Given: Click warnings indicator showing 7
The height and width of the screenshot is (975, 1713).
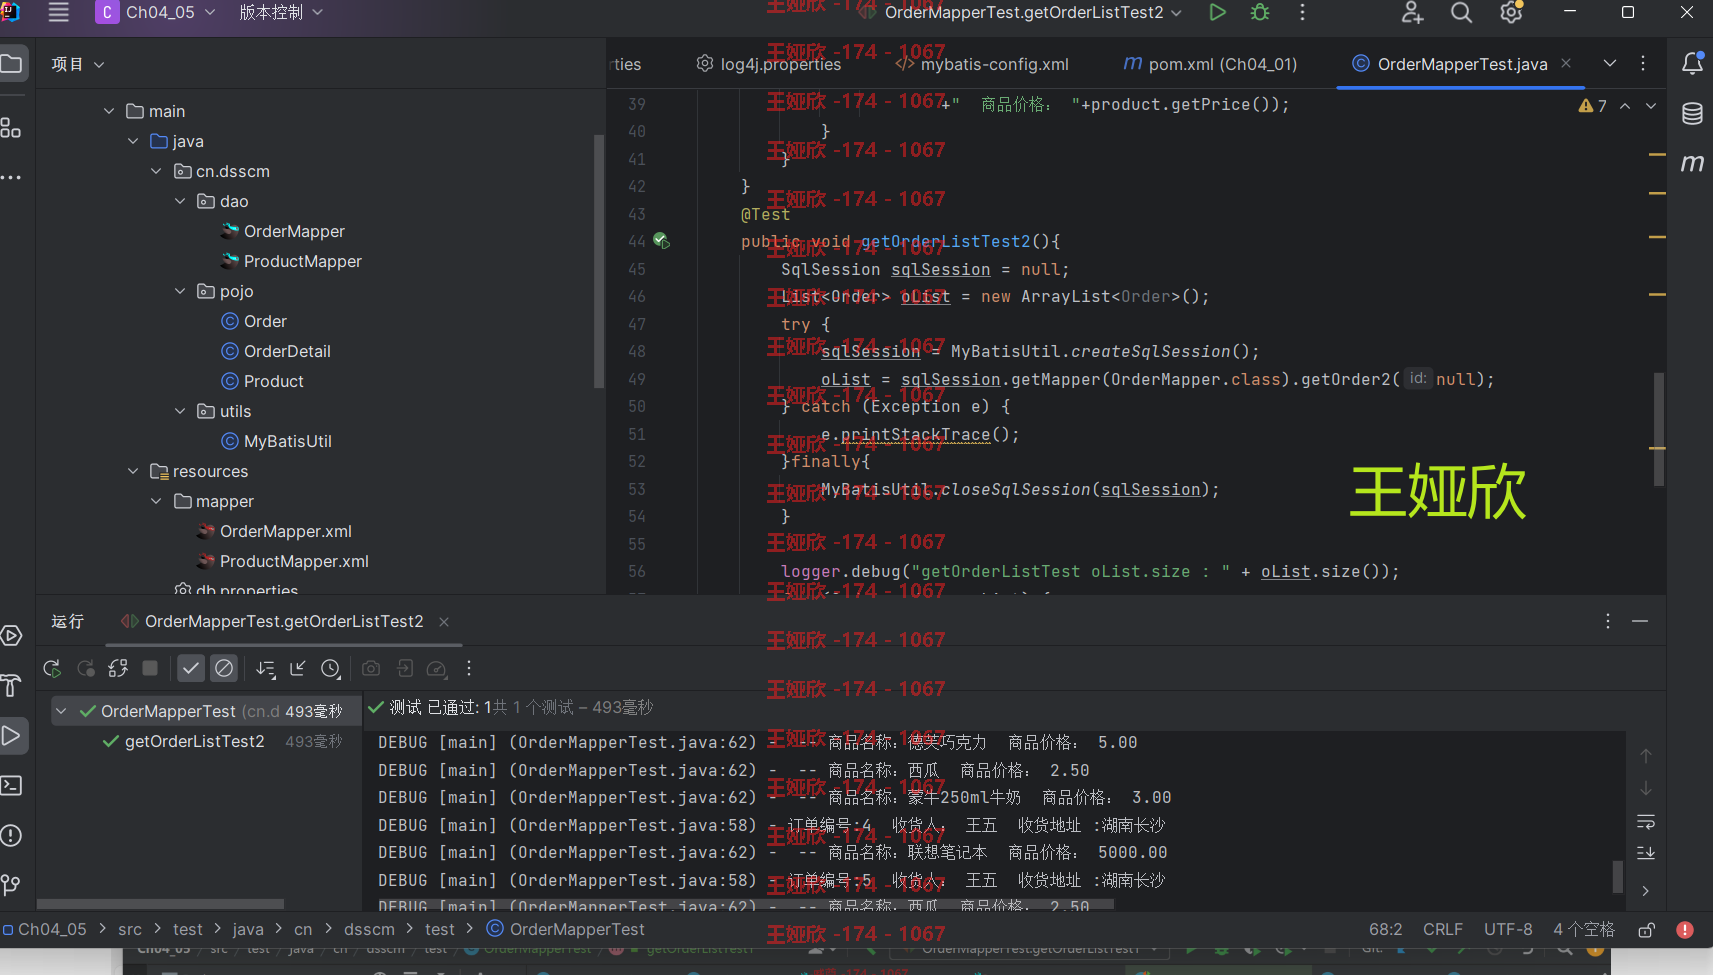Looking at the screenshot, I should tap(1592, 105).
